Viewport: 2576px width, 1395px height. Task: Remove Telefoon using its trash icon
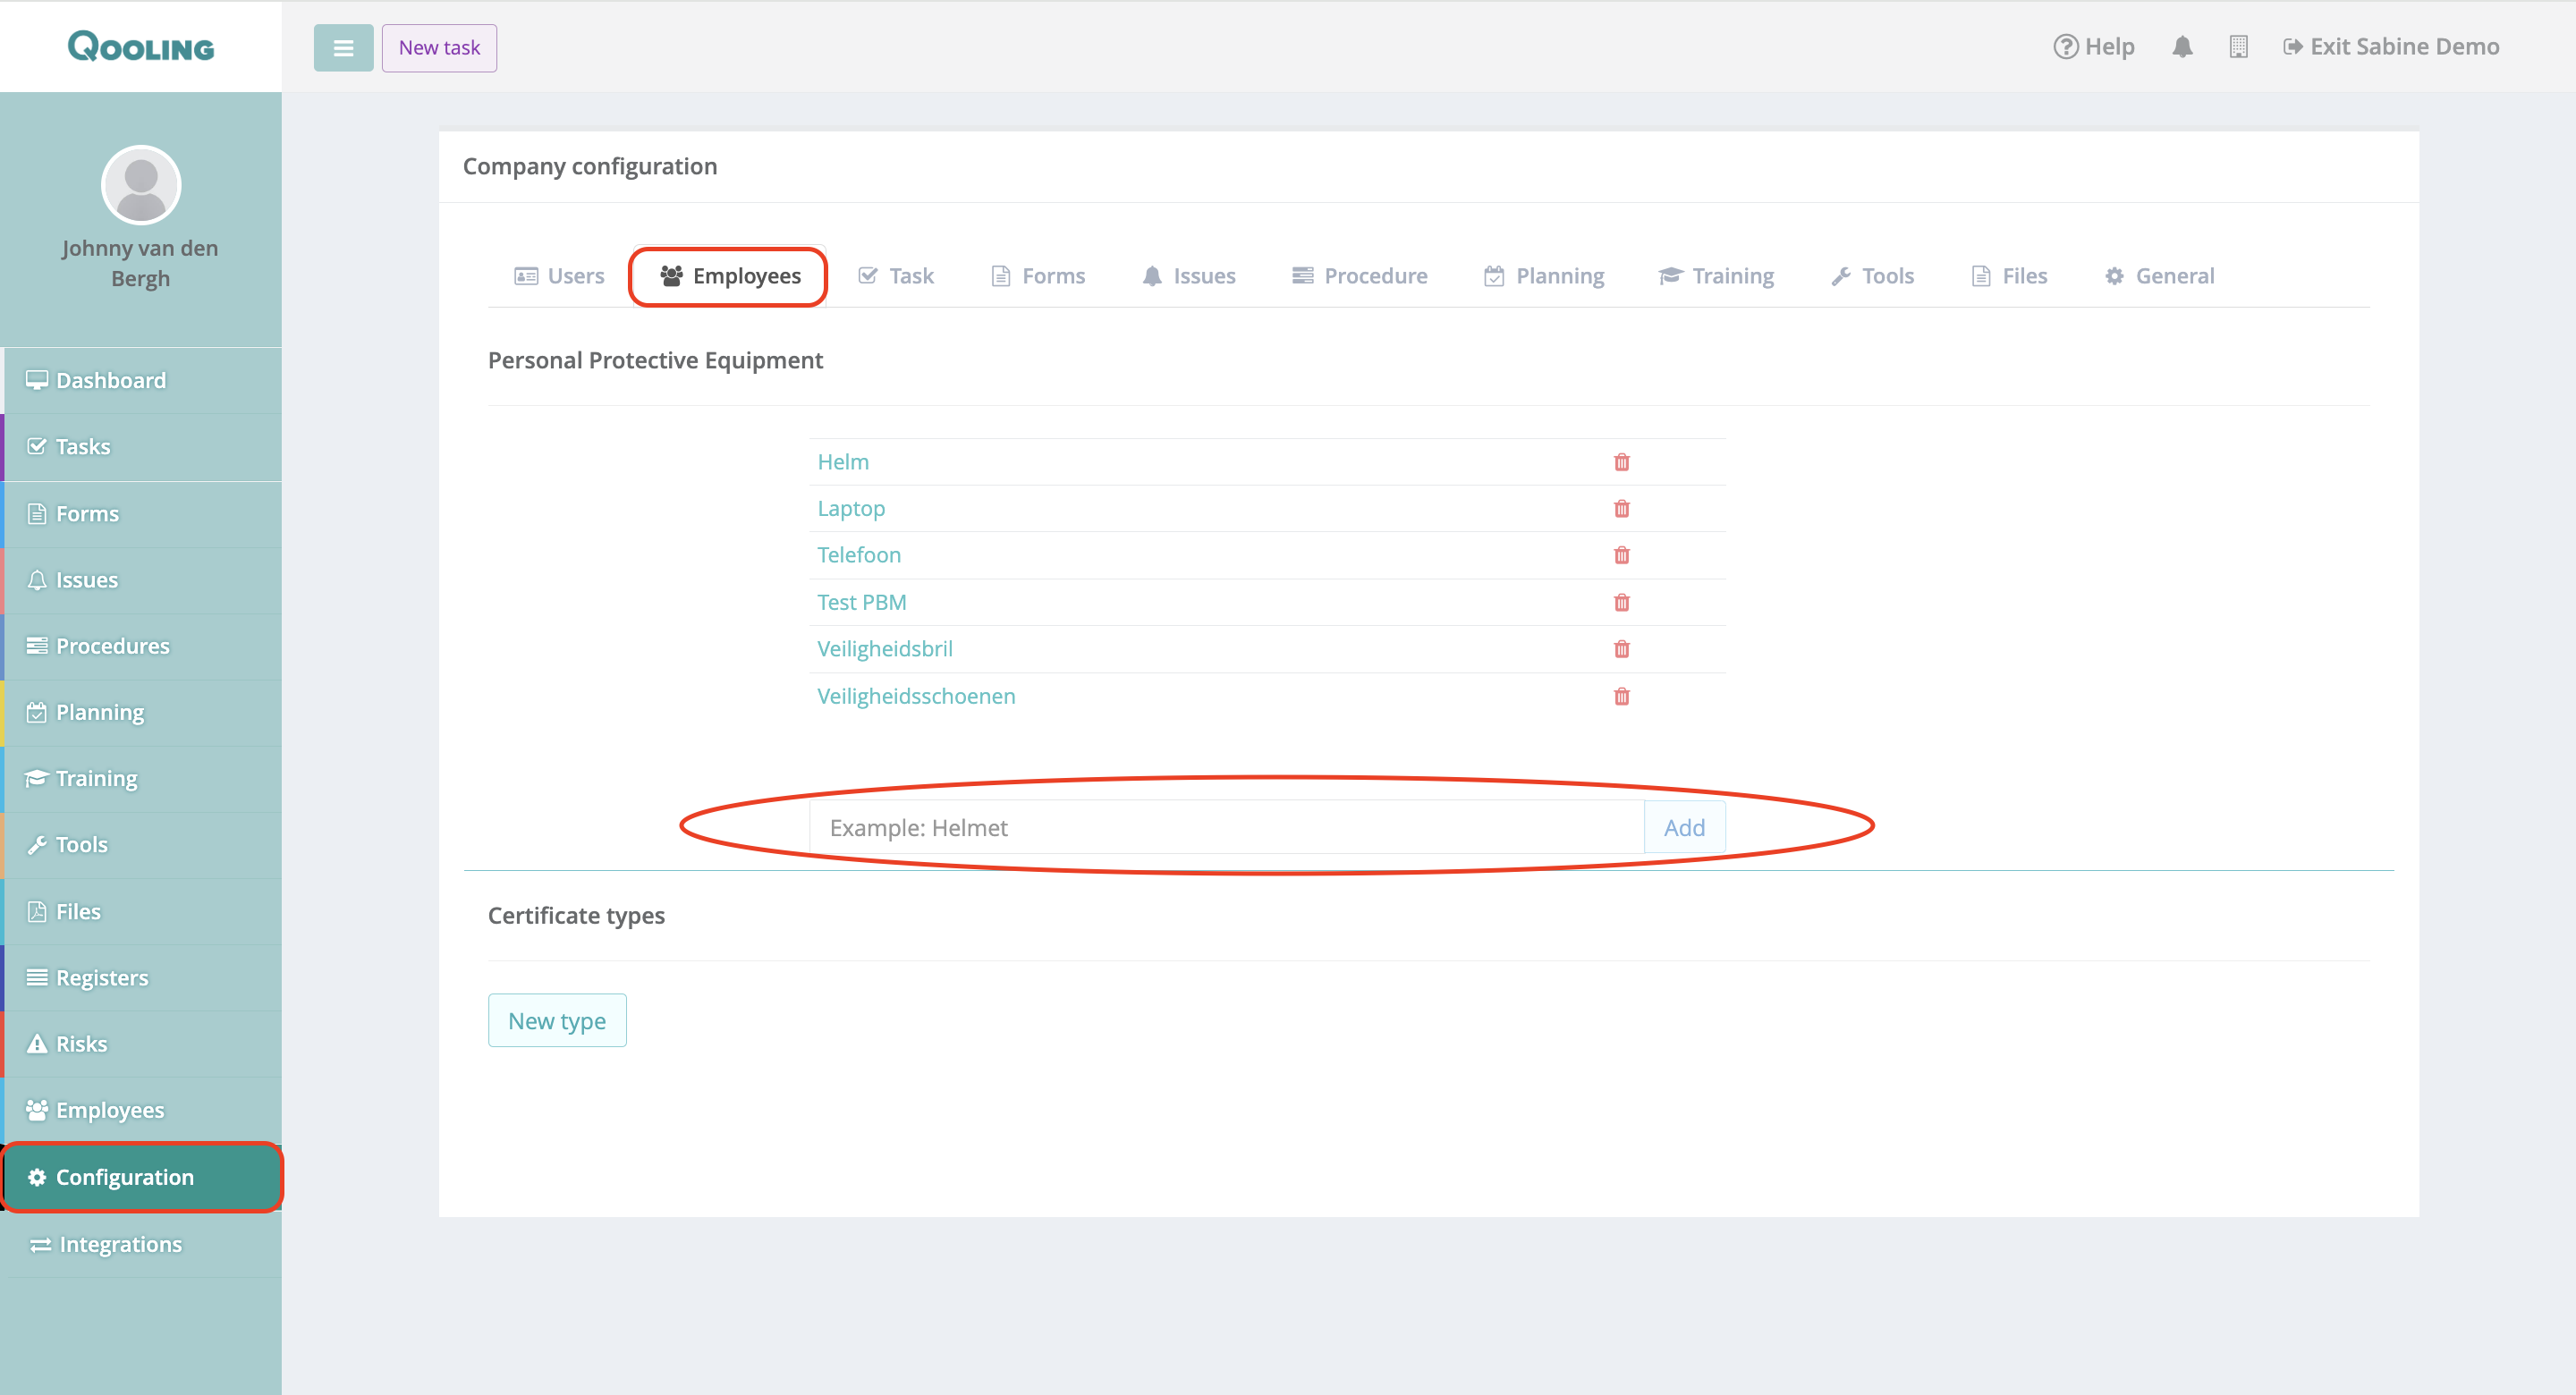coord(1621,555)
